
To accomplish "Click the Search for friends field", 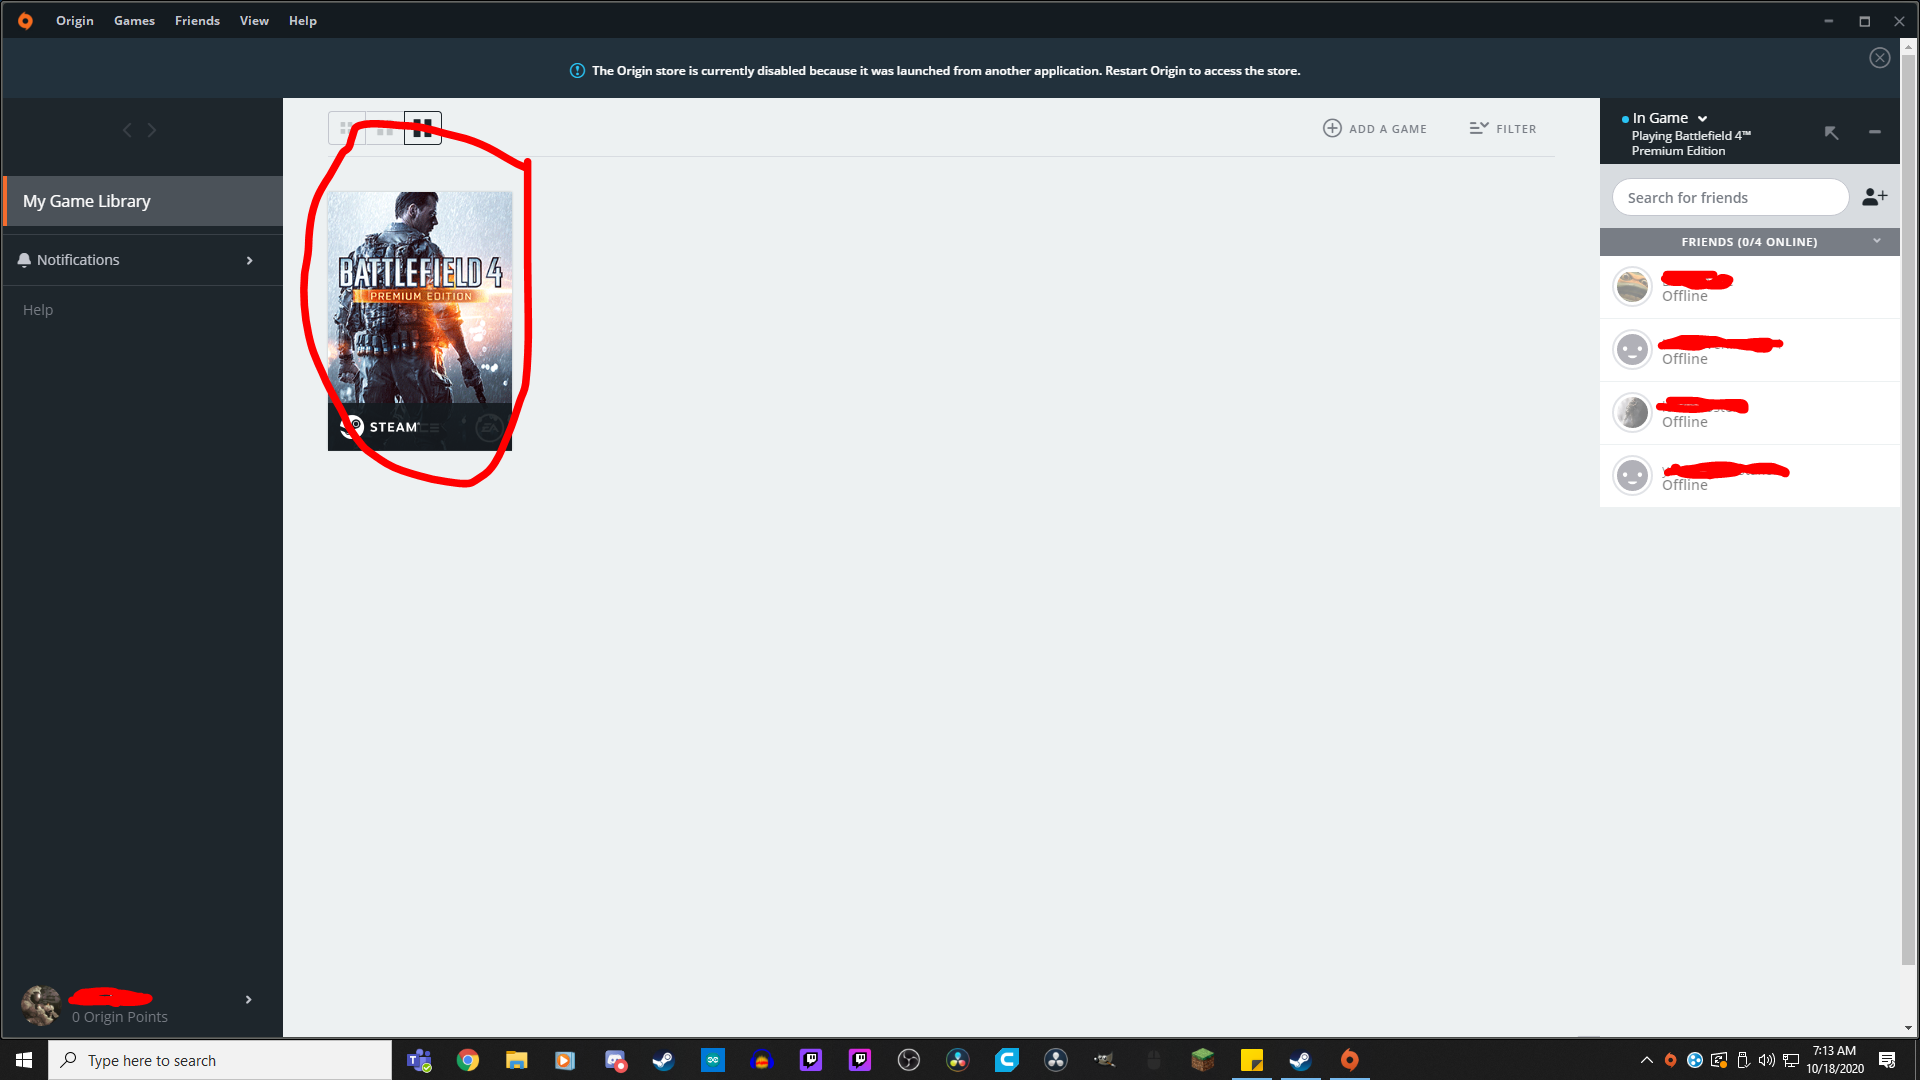I will tap(1730, 197).
